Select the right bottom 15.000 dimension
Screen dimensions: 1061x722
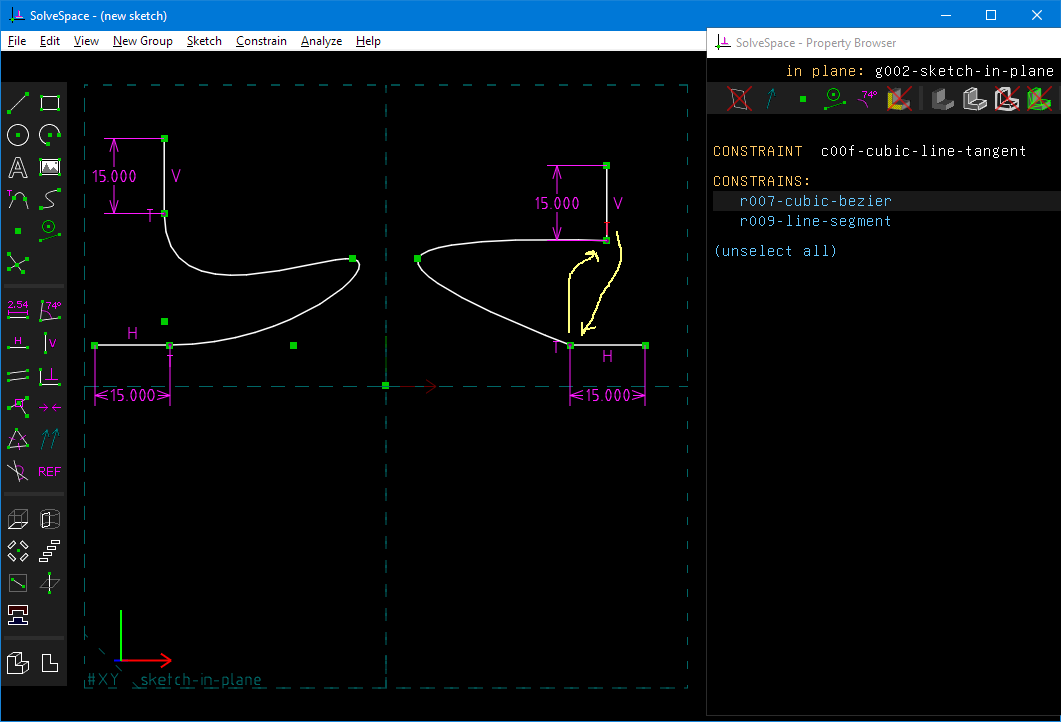608,395
